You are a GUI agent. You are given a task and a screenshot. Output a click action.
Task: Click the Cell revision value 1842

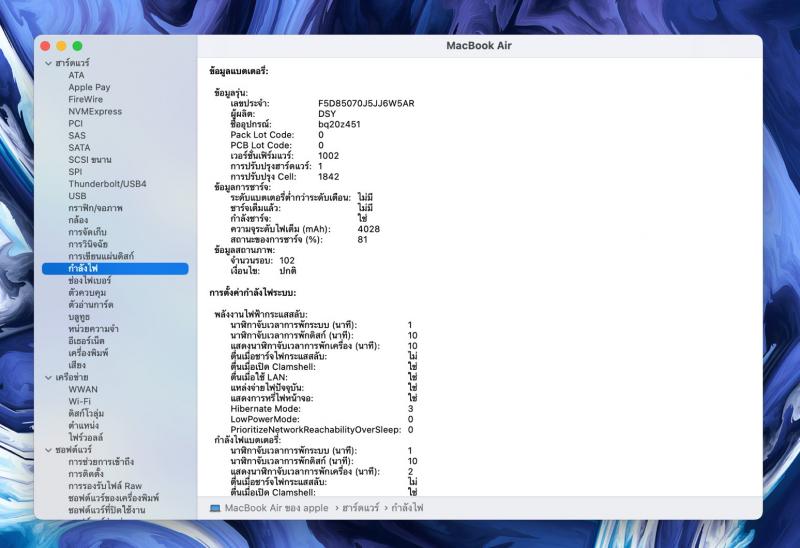[329, 177]
